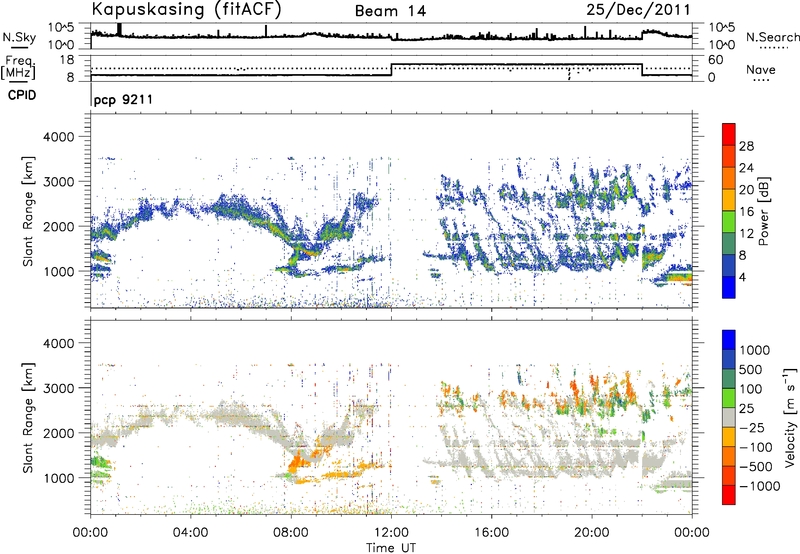800x554 pixels.
Task: Click the '28' Power scale value
Action: (x=746, y=146)
